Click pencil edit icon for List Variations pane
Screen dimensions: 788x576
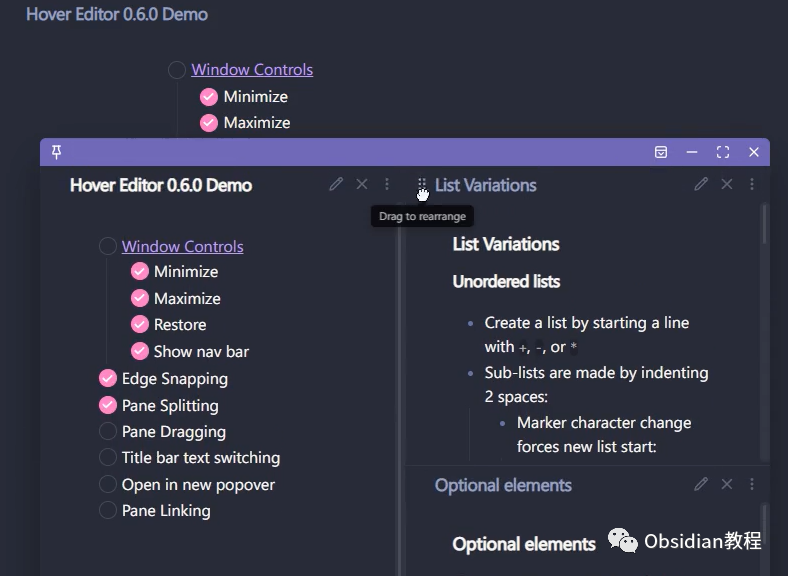[x=701, y=184]
